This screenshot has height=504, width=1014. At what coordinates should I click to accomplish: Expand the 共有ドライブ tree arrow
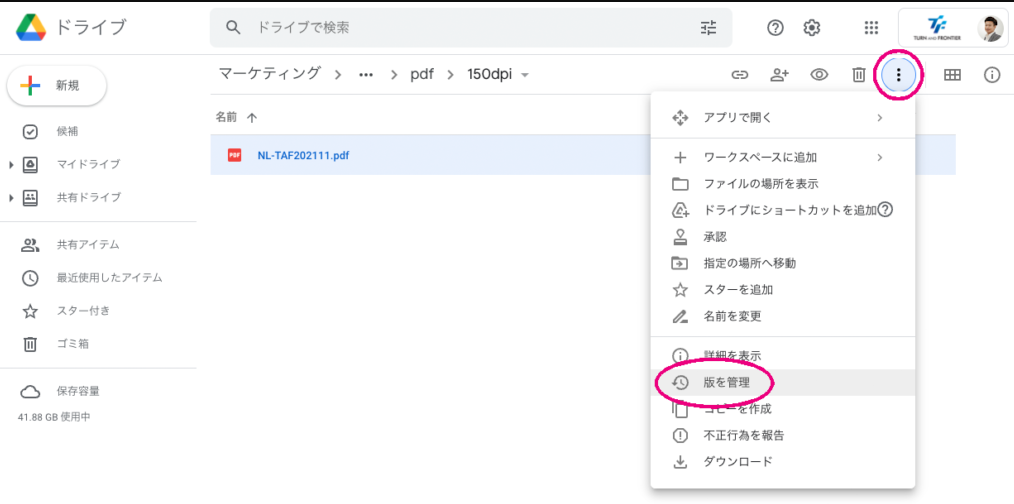tap(11, 198)
